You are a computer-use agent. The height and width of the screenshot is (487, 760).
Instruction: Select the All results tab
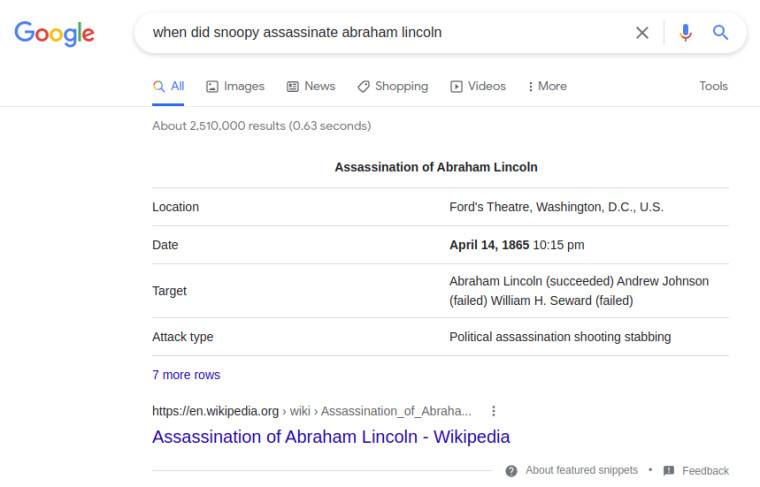(x=168, y=86)
